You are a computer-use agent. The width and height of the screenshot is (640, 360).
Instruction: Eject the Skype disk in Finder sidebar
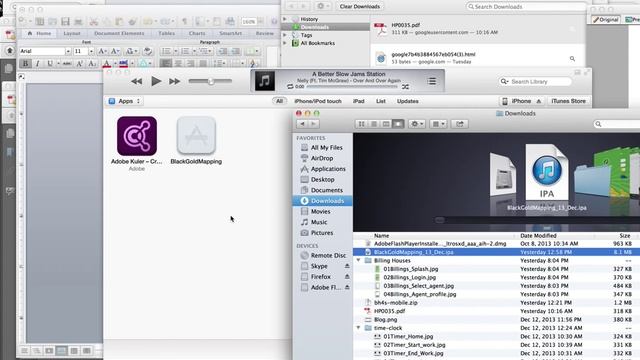(347, 266)
